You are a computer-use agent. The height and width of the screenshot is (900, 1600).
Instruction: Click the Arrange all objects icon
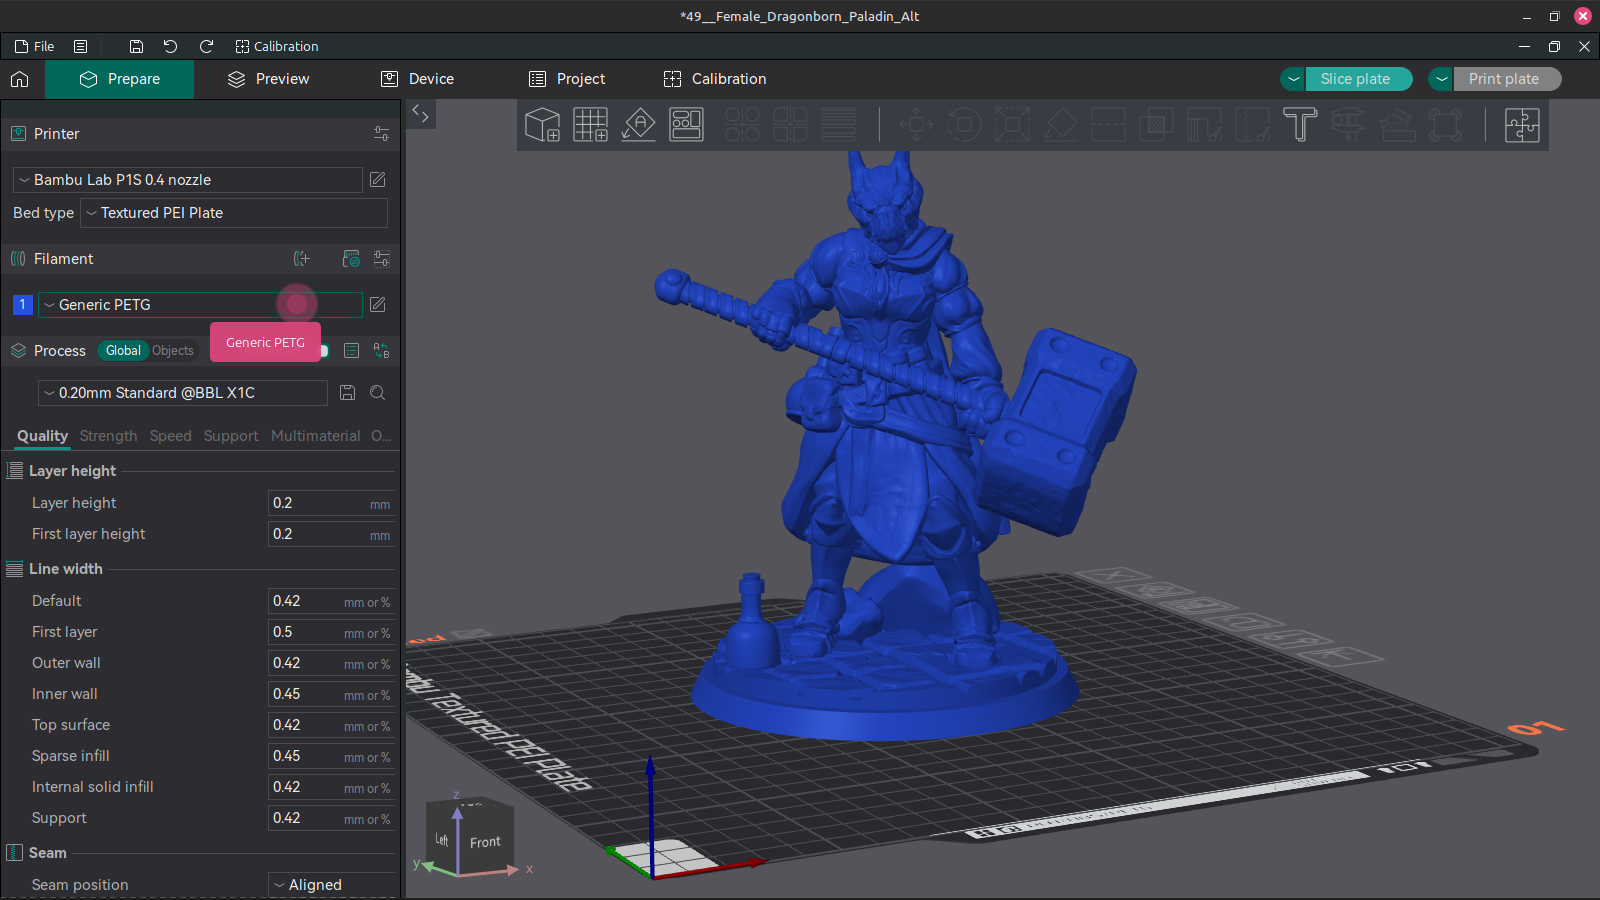coord(687,125)
